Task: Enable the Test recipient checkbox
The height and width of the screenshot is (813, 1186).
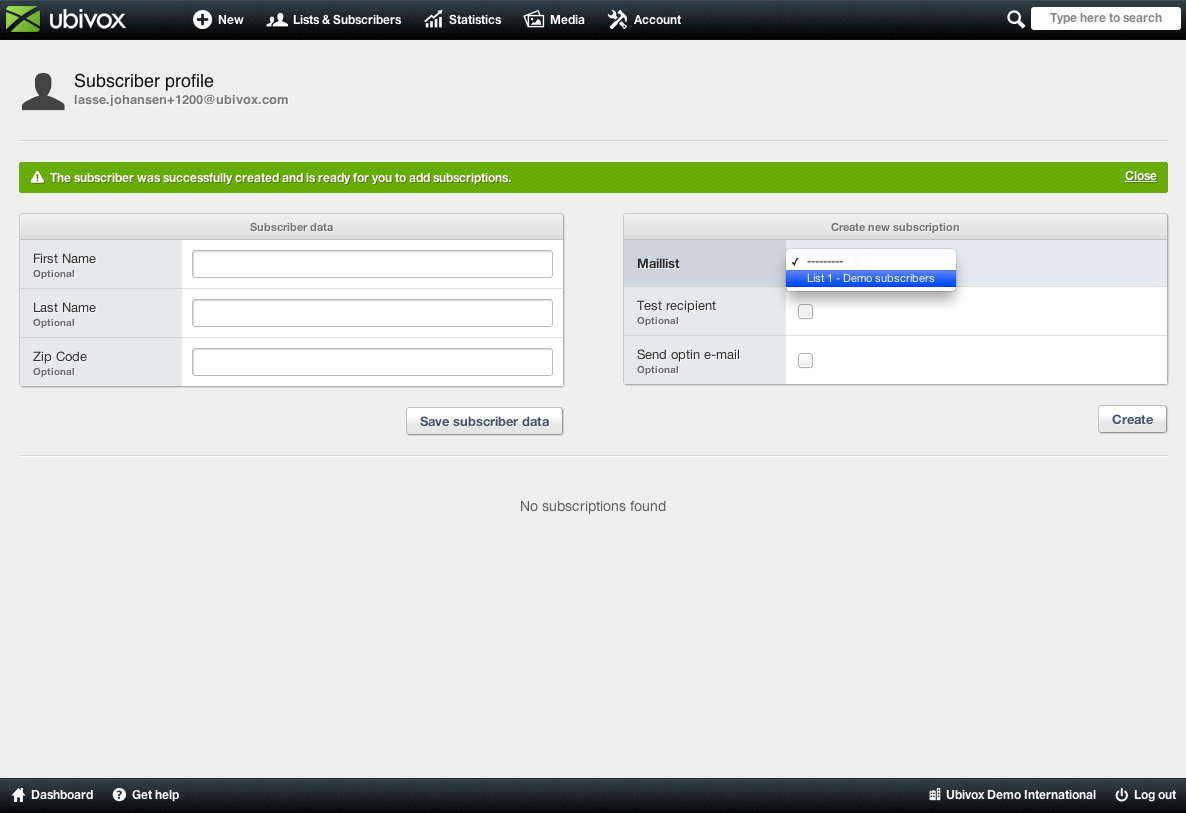Action: click(806, 312)
